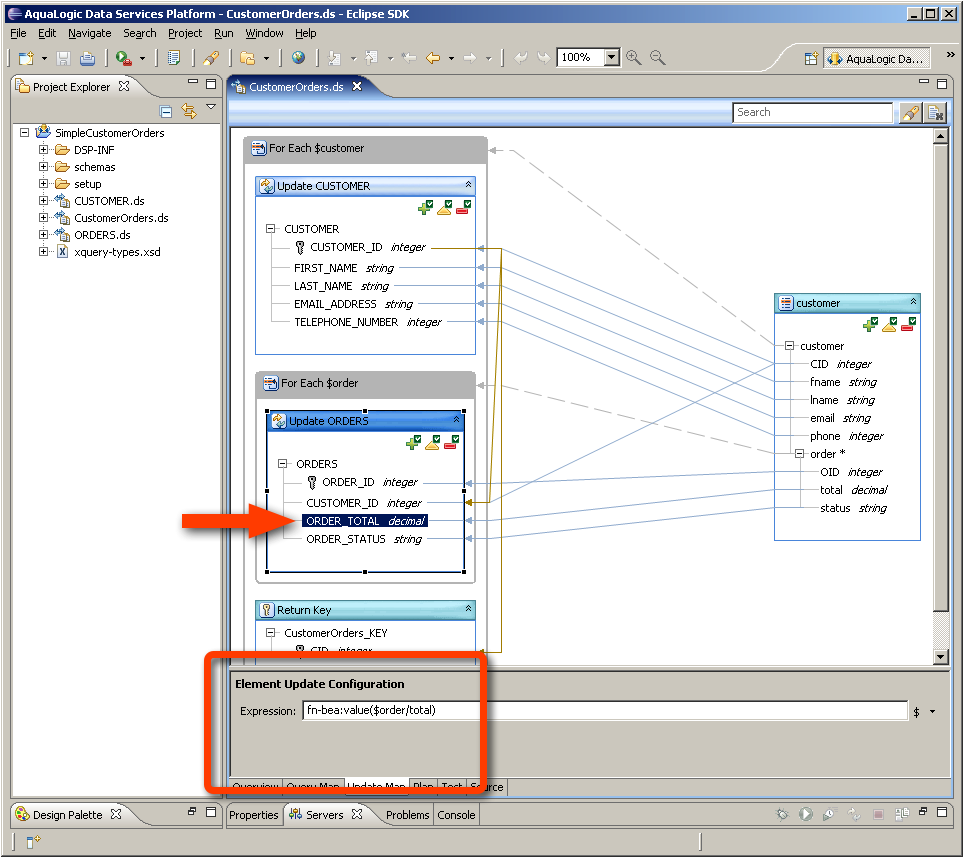Open the Design Palette view tab
This screenshot has width=964, height=858.
pos(68,815)
